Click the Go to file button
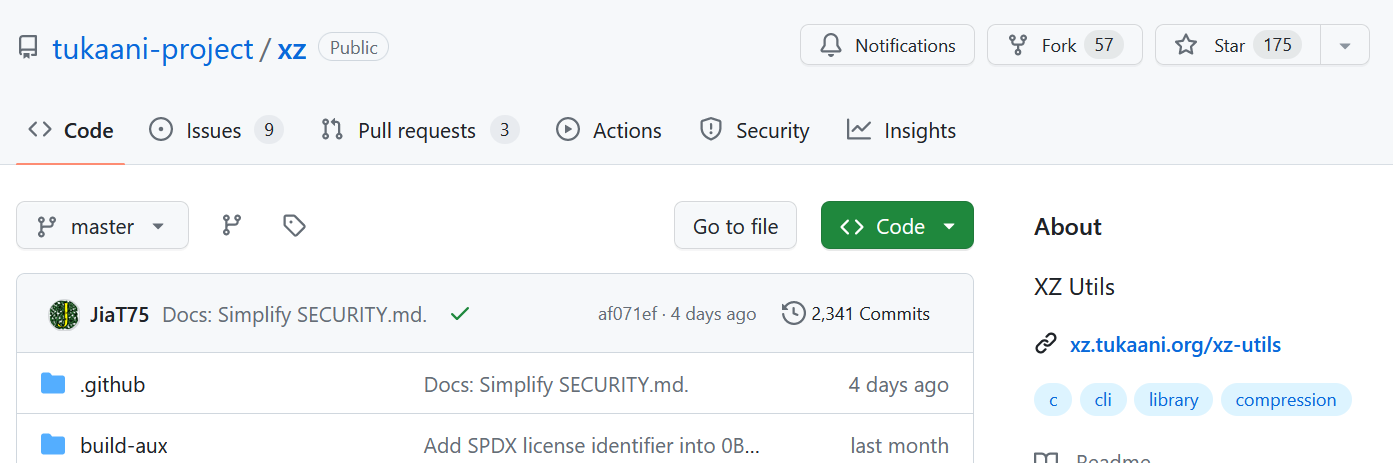The height and width of the screenshot is (463, 1393). click(735, 226)
